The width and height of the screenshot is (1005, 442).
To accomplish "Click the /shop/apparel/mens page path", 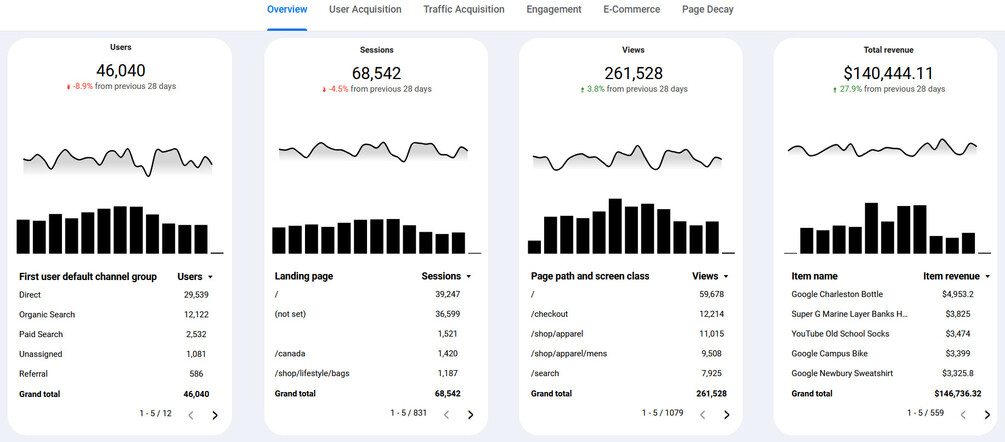I will click(x=569, y=353).
